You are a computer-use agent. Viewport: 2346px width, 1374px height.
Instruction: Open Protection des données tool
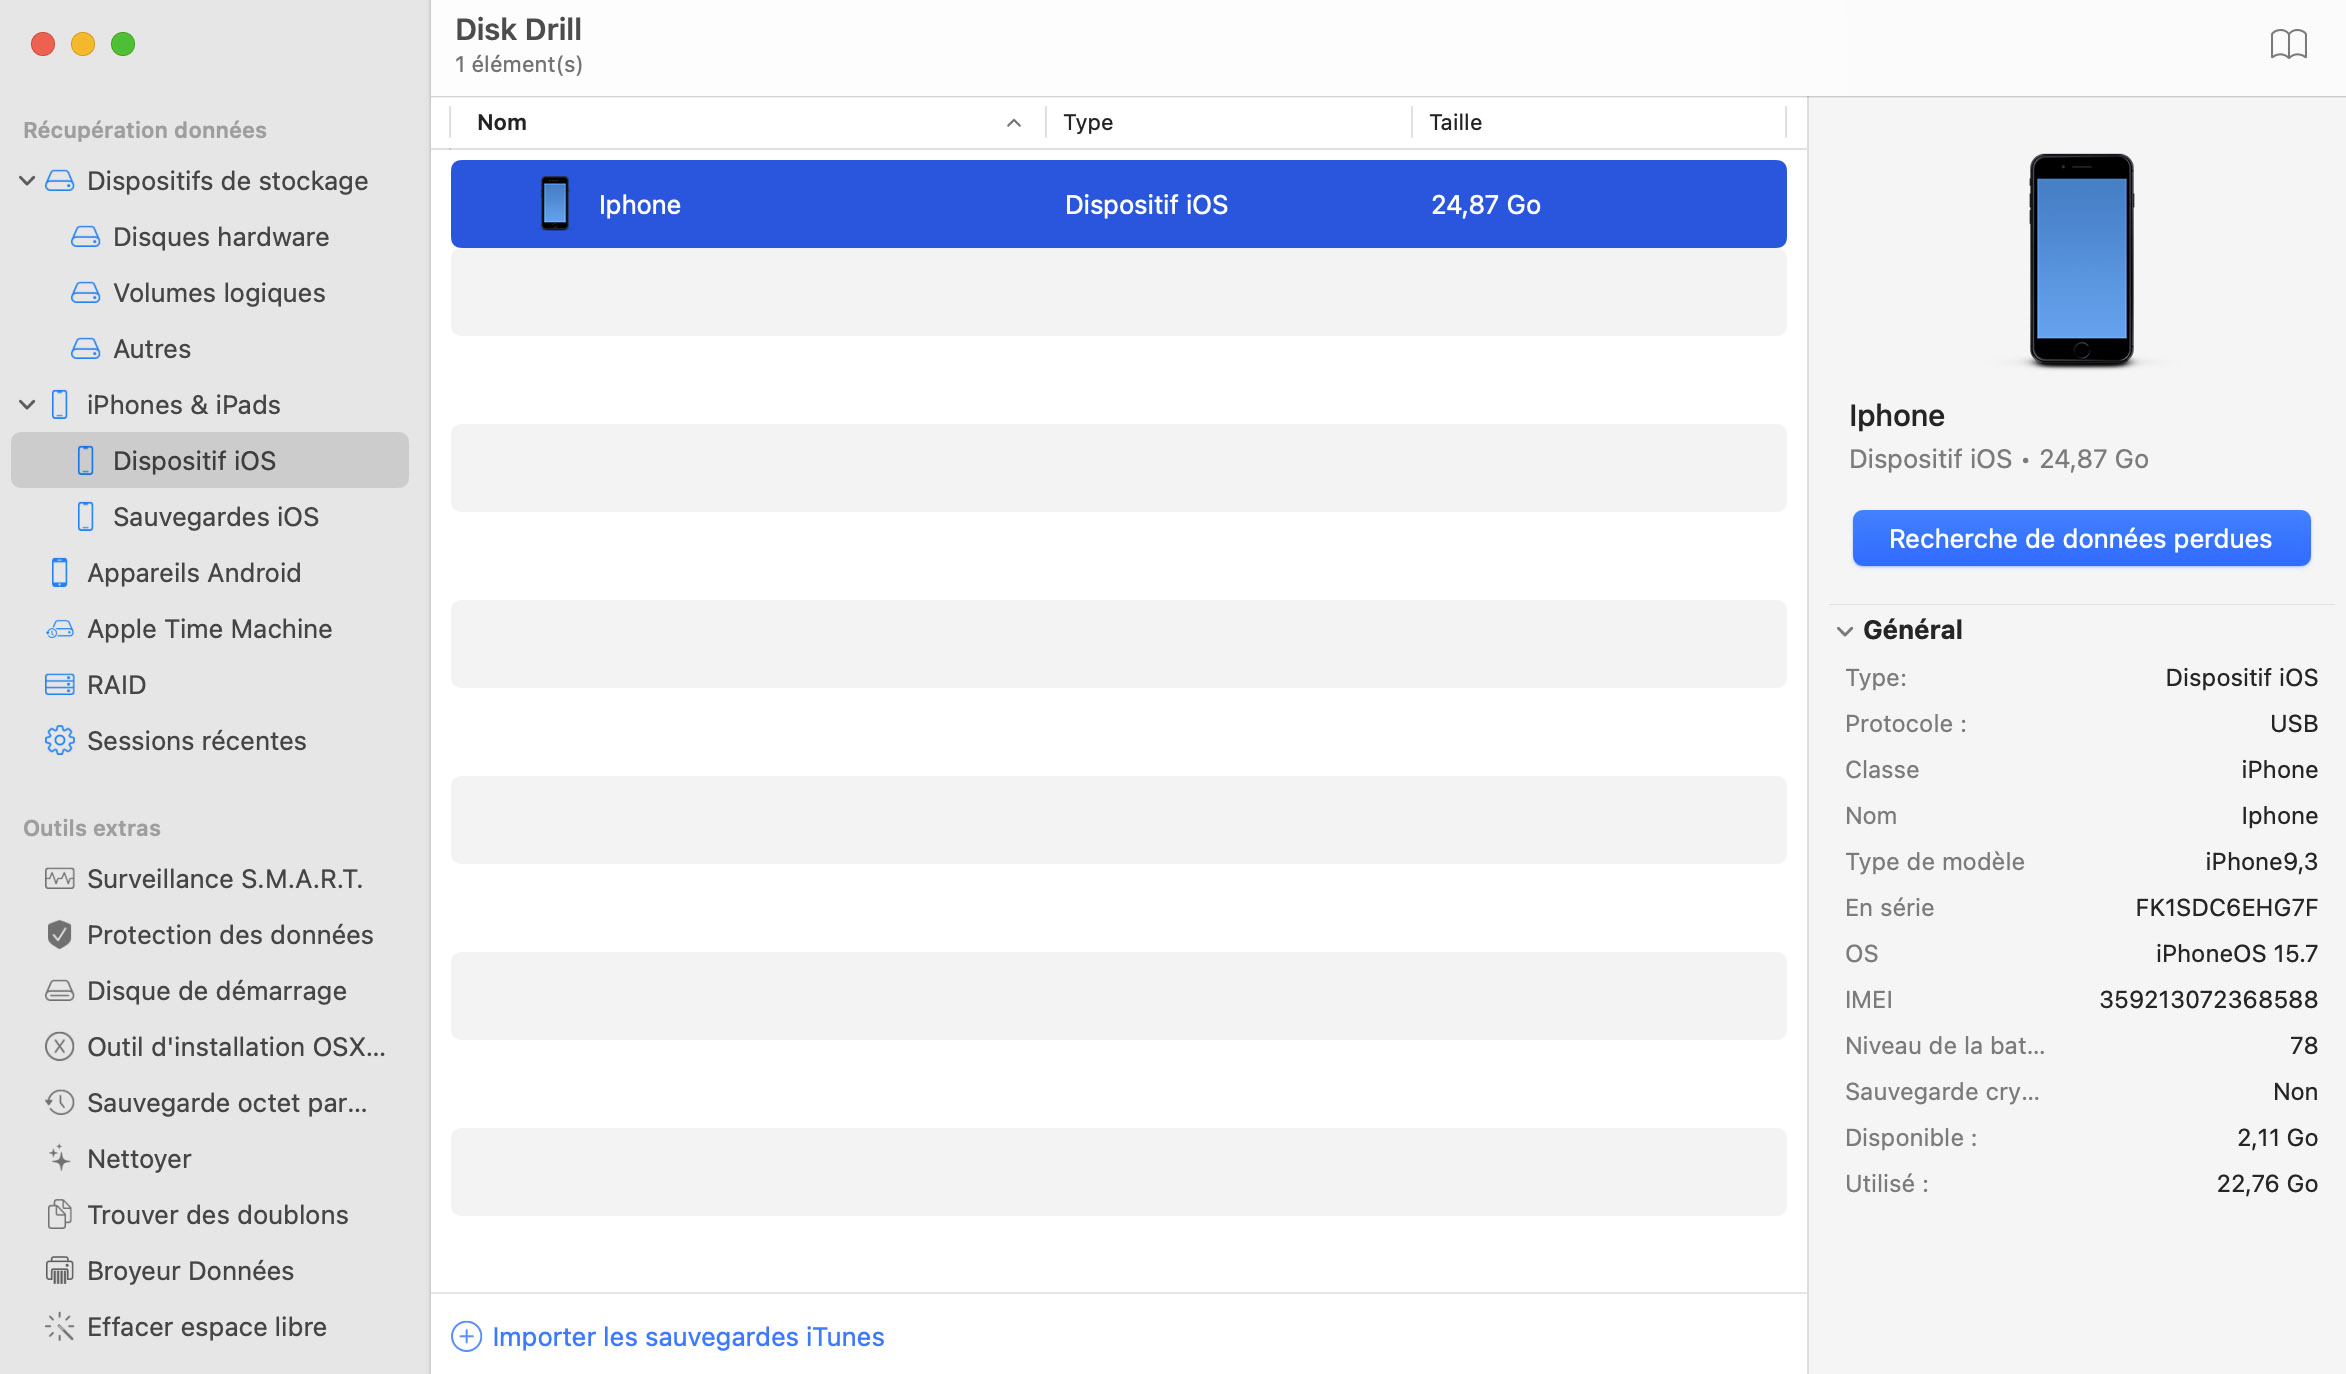(x=230, y=935)
